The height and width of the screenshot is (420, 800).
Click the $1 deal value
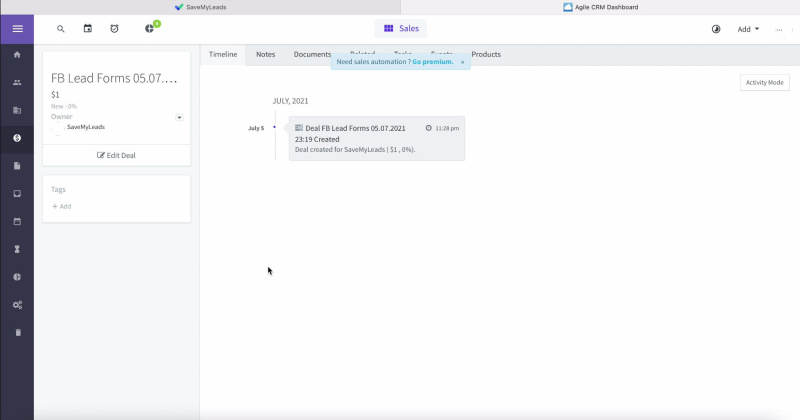55,94
